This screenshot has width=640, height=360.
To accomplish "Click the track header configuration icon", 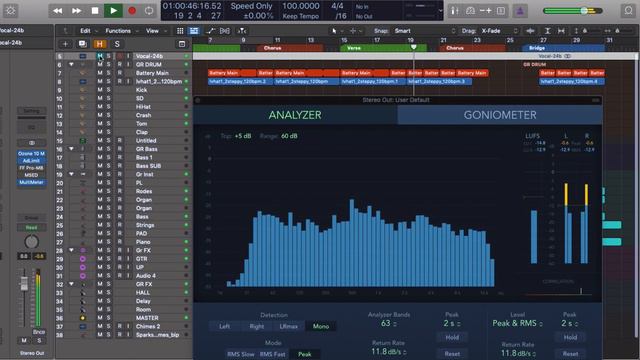I will [182, 44].
